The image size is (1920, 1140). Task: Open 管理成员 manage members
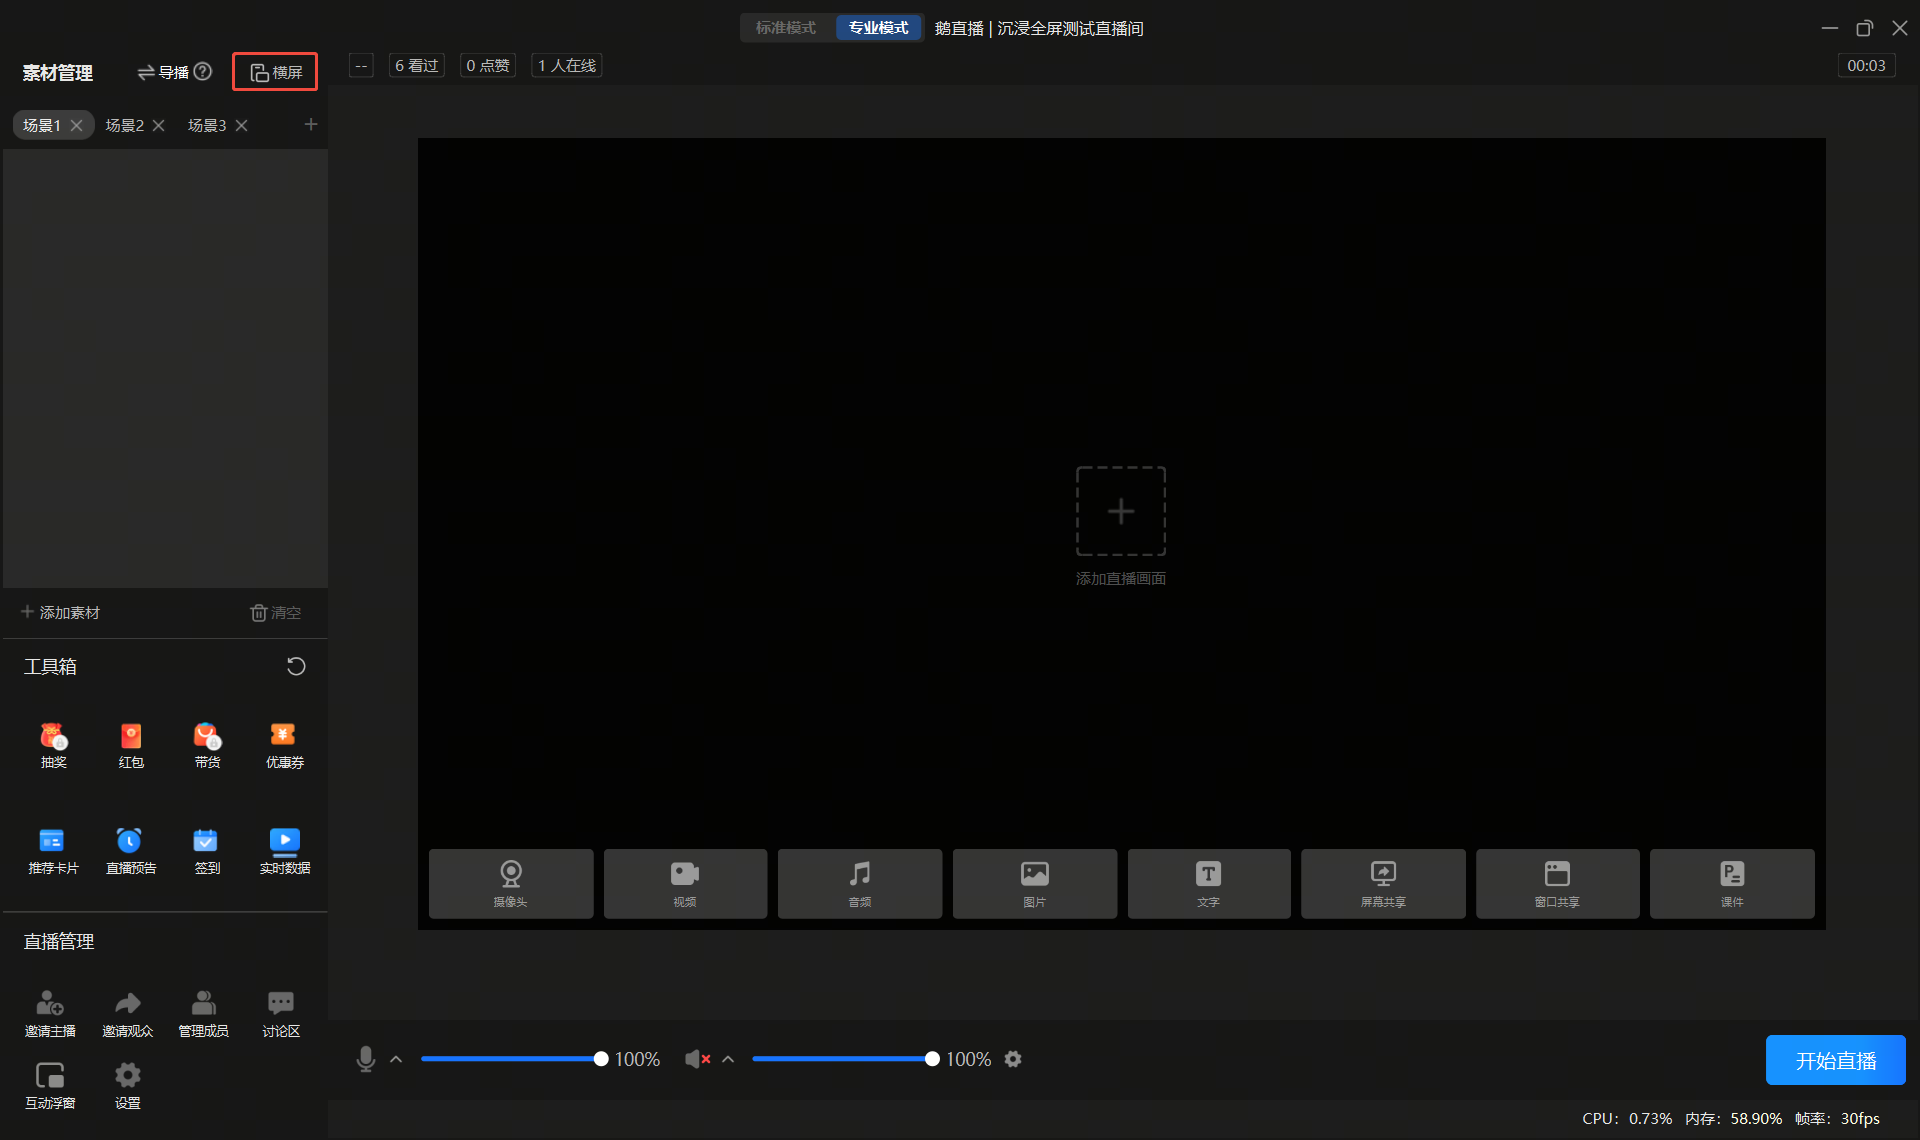[203, 1014]
